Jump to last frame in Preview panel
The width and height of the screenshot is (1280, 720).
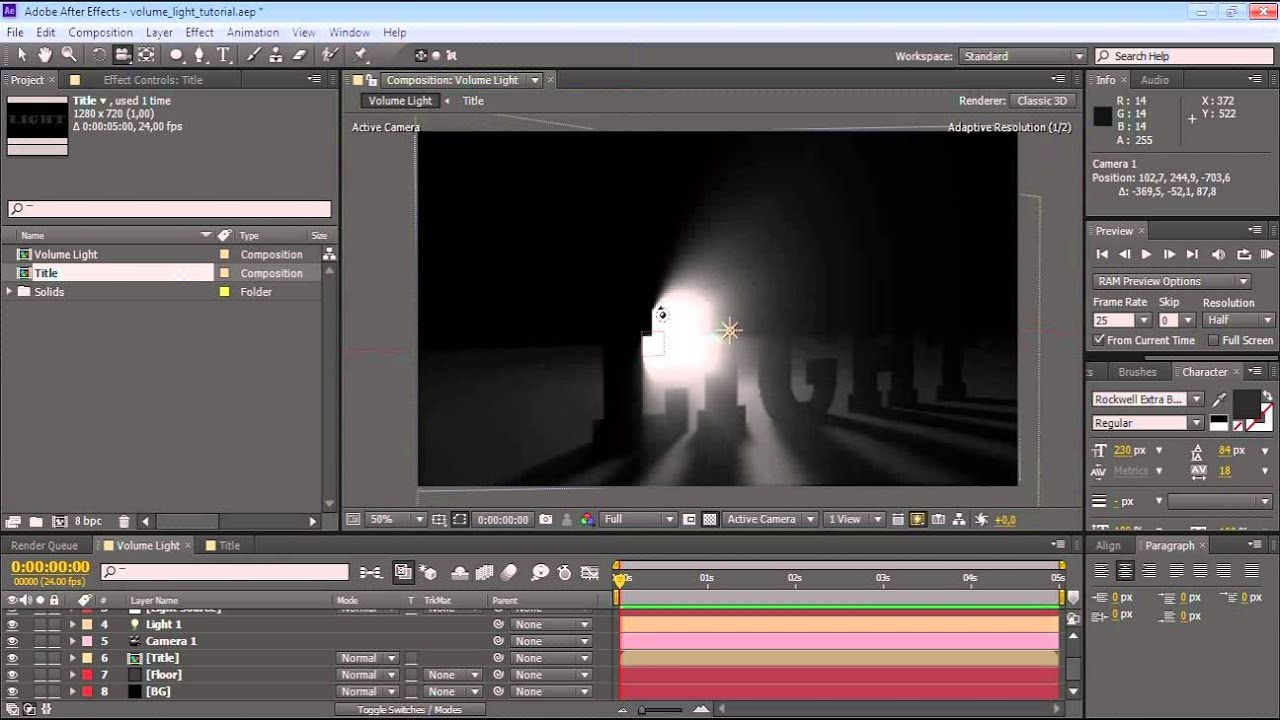1192,255
